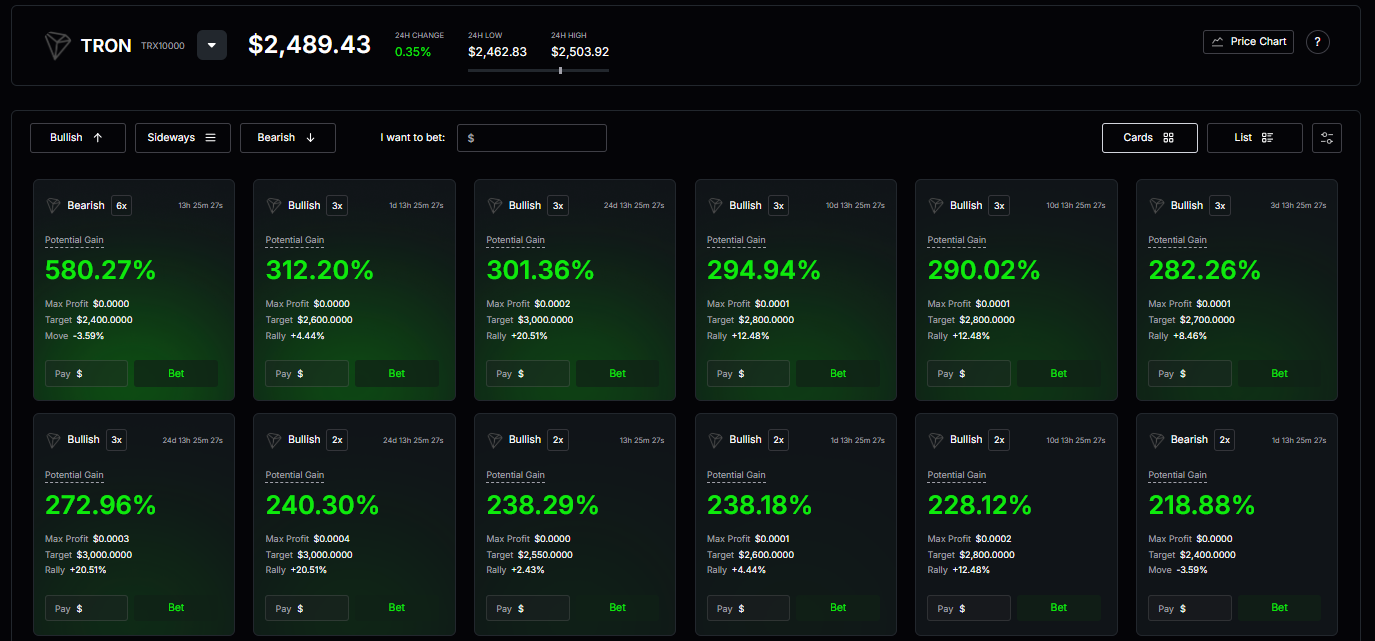1375x641 pixels.
Task: Click the 580.27% potential gain value
Action: [100, 270]
